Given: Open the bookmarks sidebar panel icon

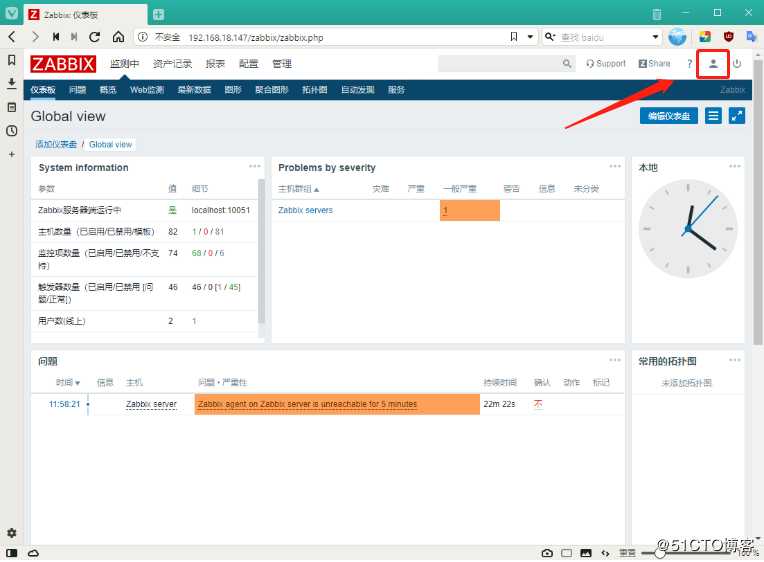Looking at the screenshot, I should [x=12, y=60].
